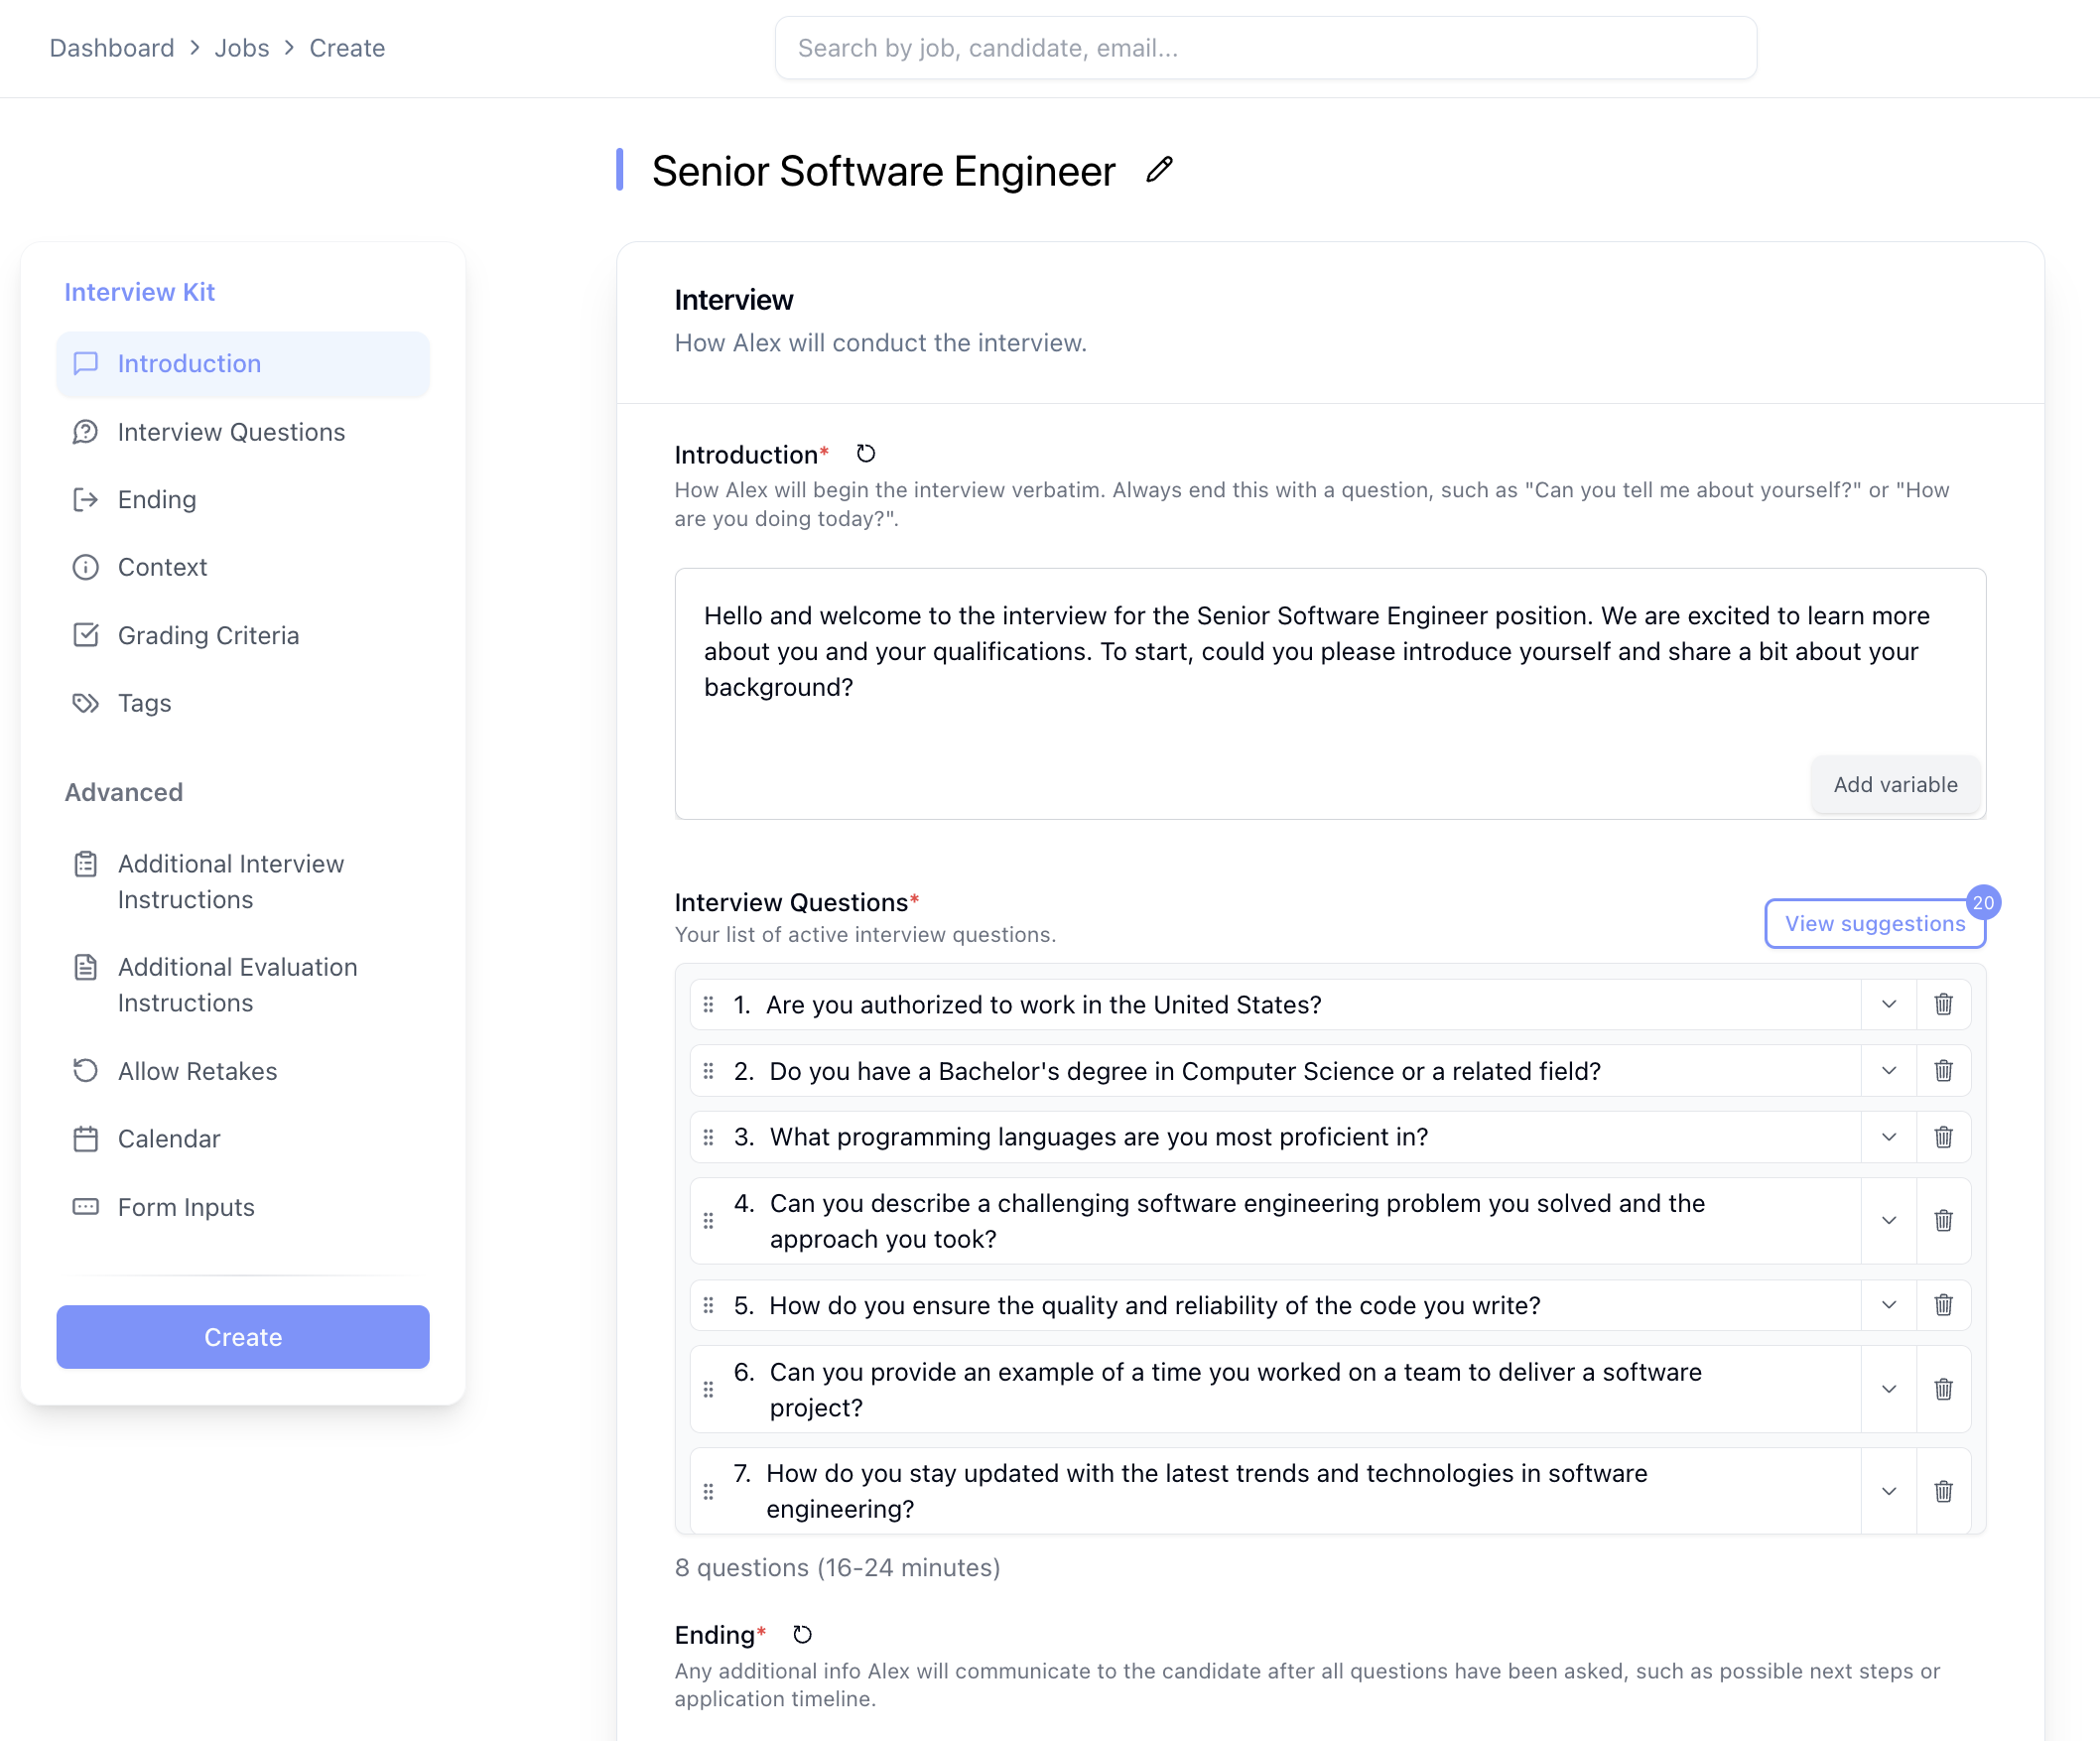Viewport: 2100px width, 1741px height.
Task: Grab the drag handle of question 5
Action: [x=709, y=1305]
